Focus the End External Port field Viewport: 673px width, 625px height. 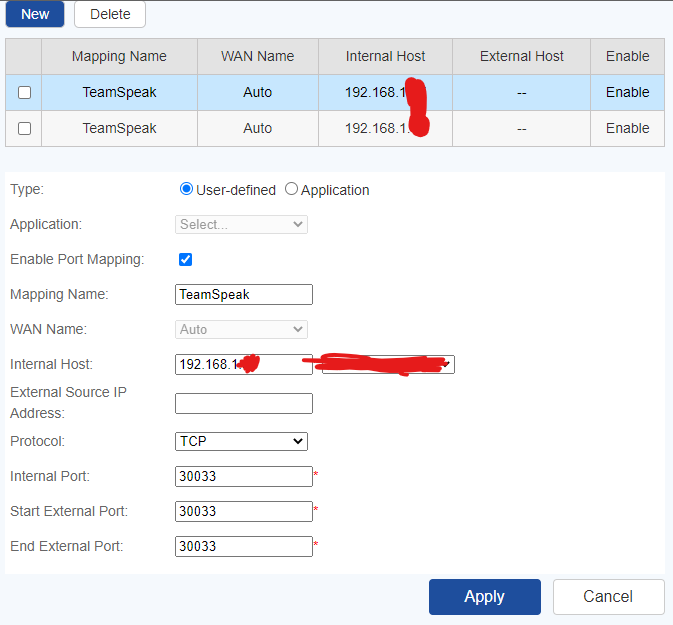click(244, 546)
